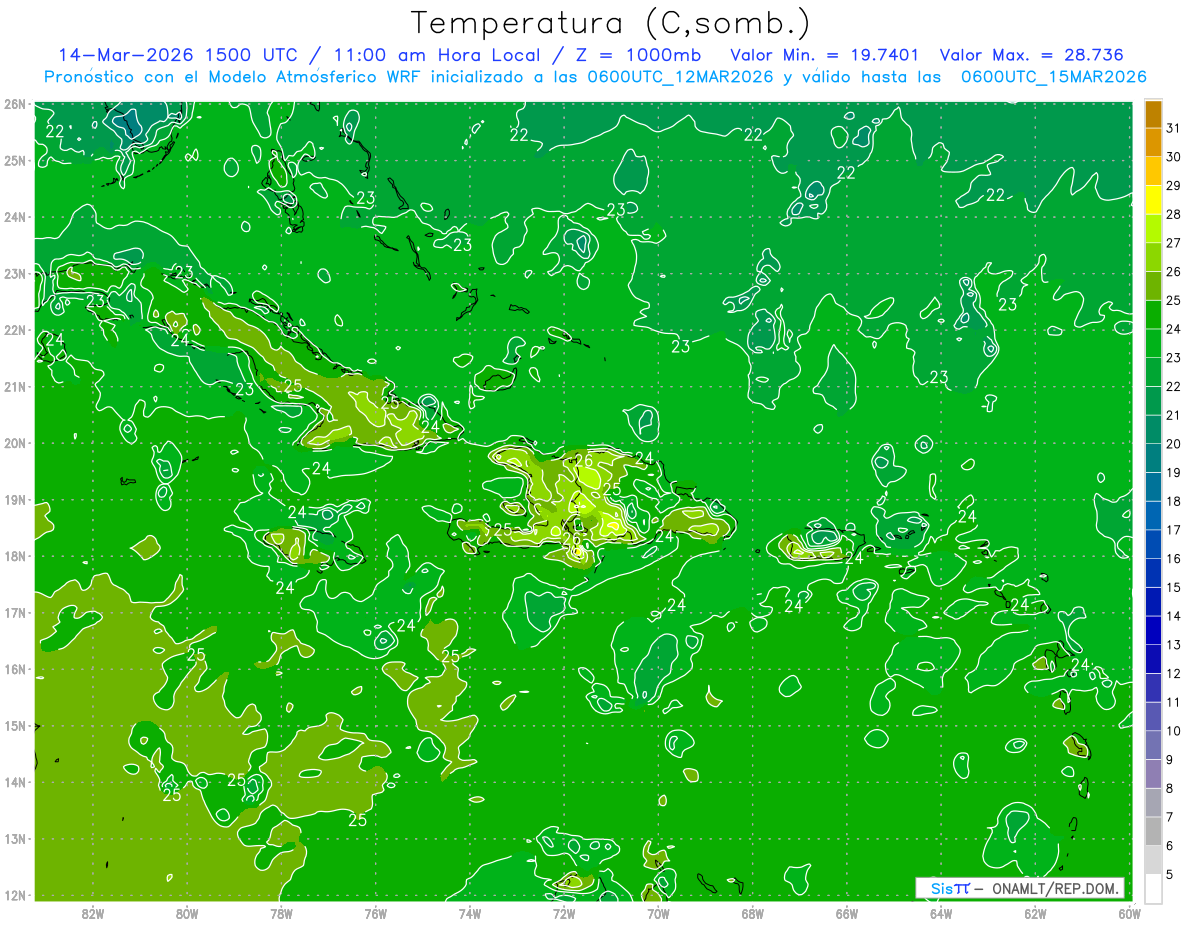The height and width of the screenshot is (927, 1200).
Task: Click longitude axis label '82W'
Action: [x=93, y=913]
